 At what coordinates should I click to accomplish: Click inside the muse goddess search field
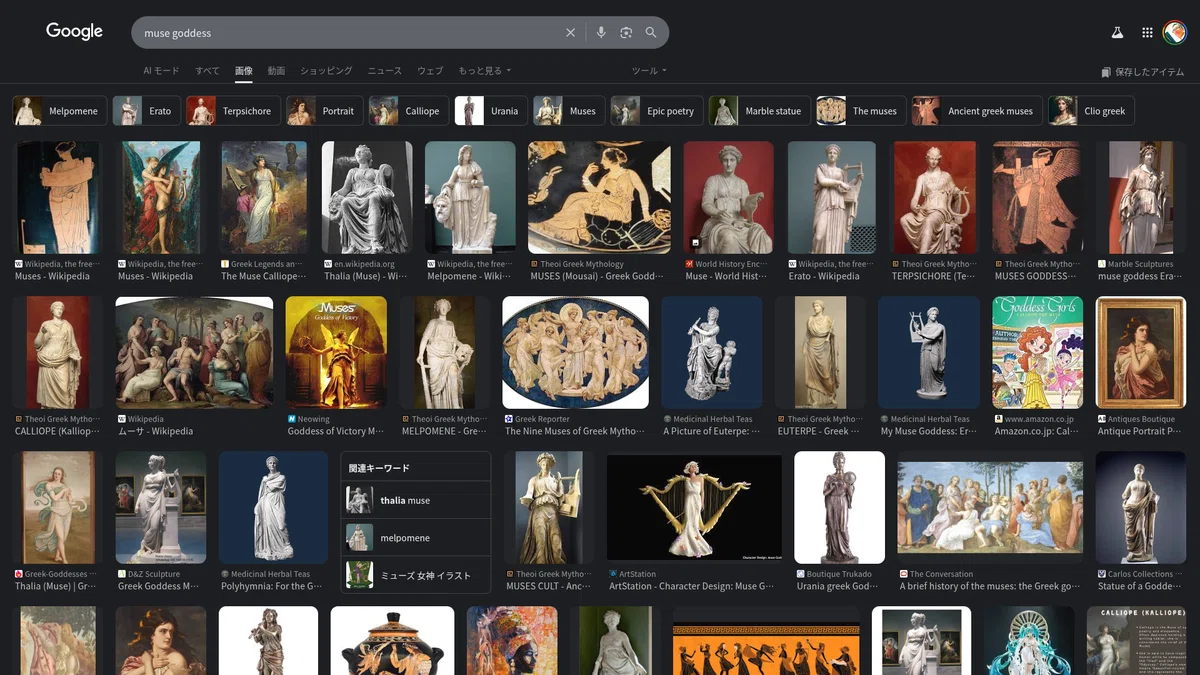tap(350, 33)
